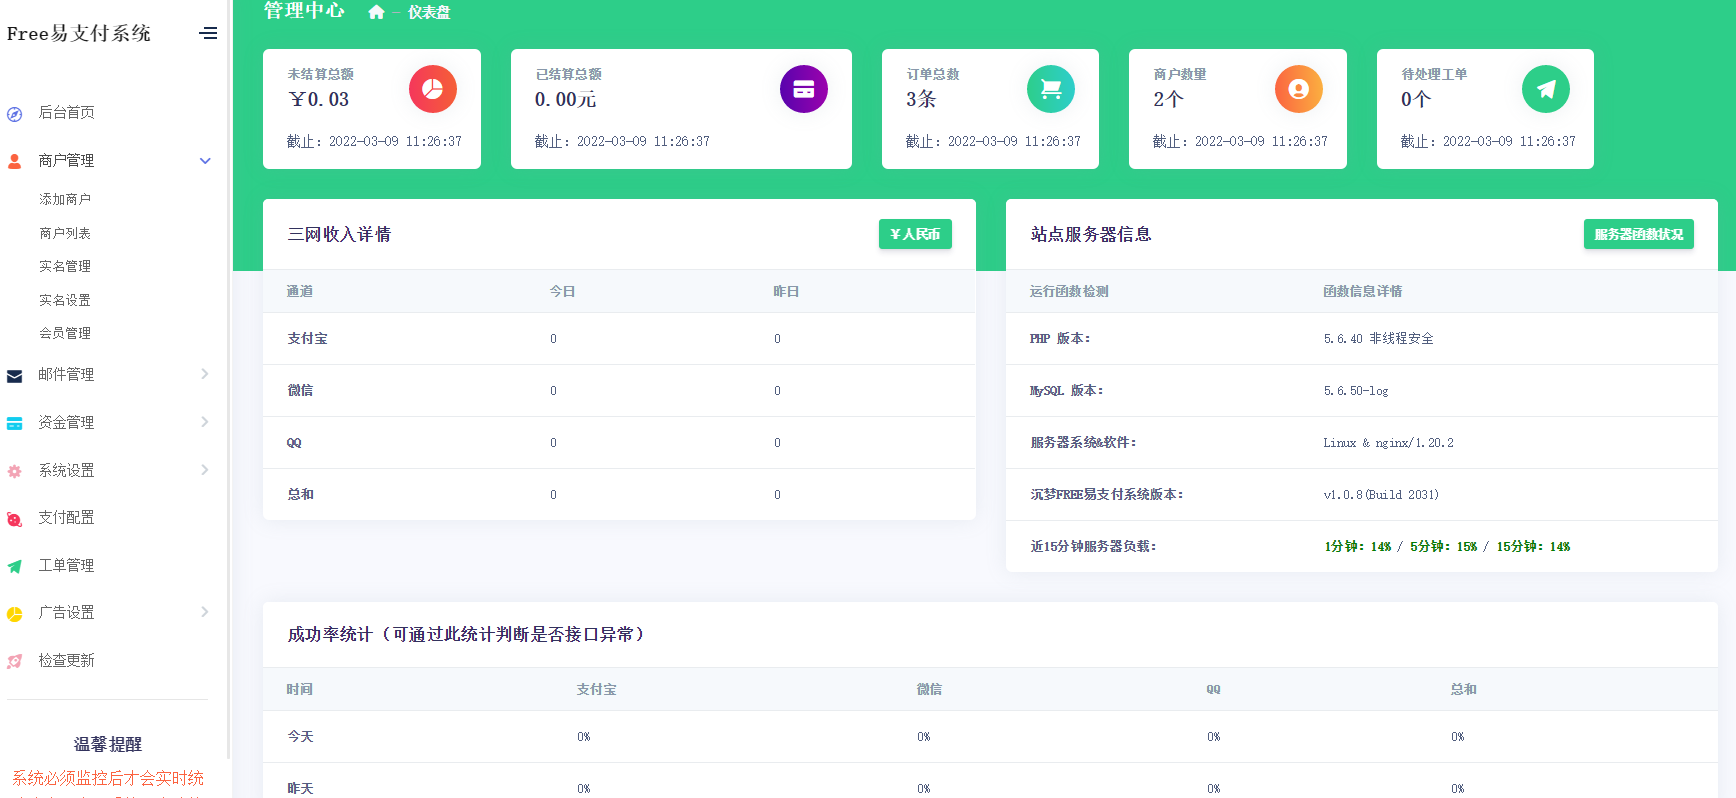Select 实名管理 submenu item
Viewport: 1736px width, 798px height.
pos(65,266)
